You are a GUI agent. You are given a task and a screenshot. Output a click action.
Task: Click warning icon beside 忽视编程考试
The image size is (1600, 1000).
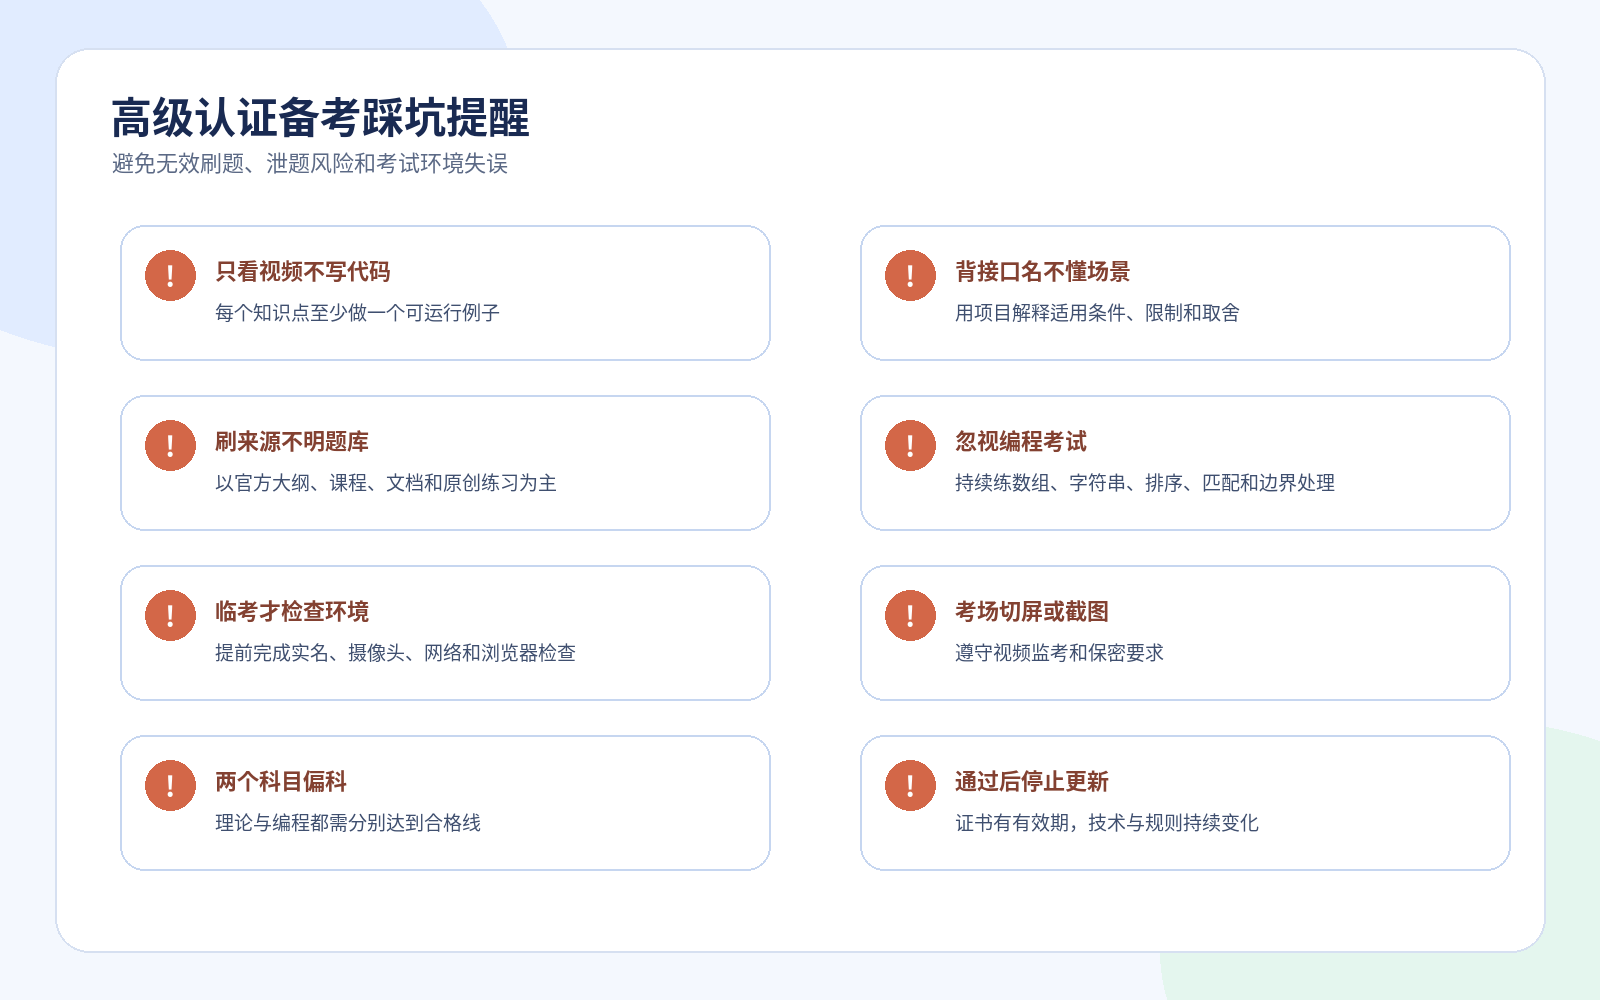click(910, 445)
